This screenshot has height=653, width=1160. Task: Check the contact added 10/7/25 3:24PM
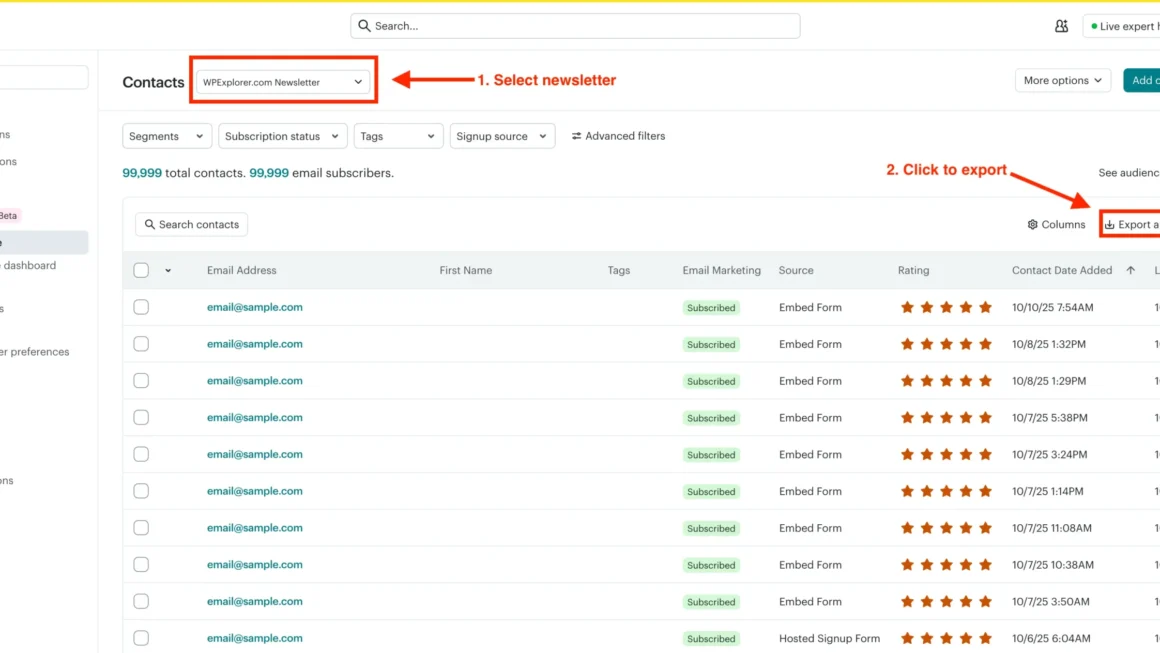(x=141, y=454)
